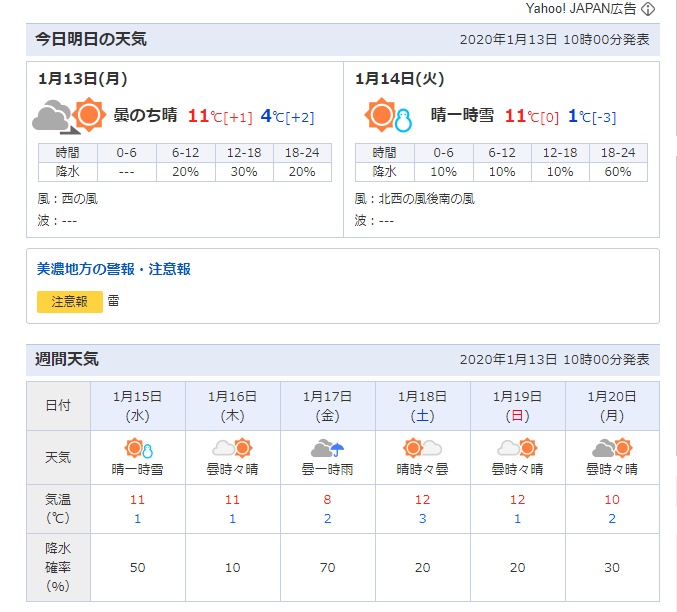Click the 1月14日(火) date heading
This screenshot has width=677, height=612.
click(399, 79)
